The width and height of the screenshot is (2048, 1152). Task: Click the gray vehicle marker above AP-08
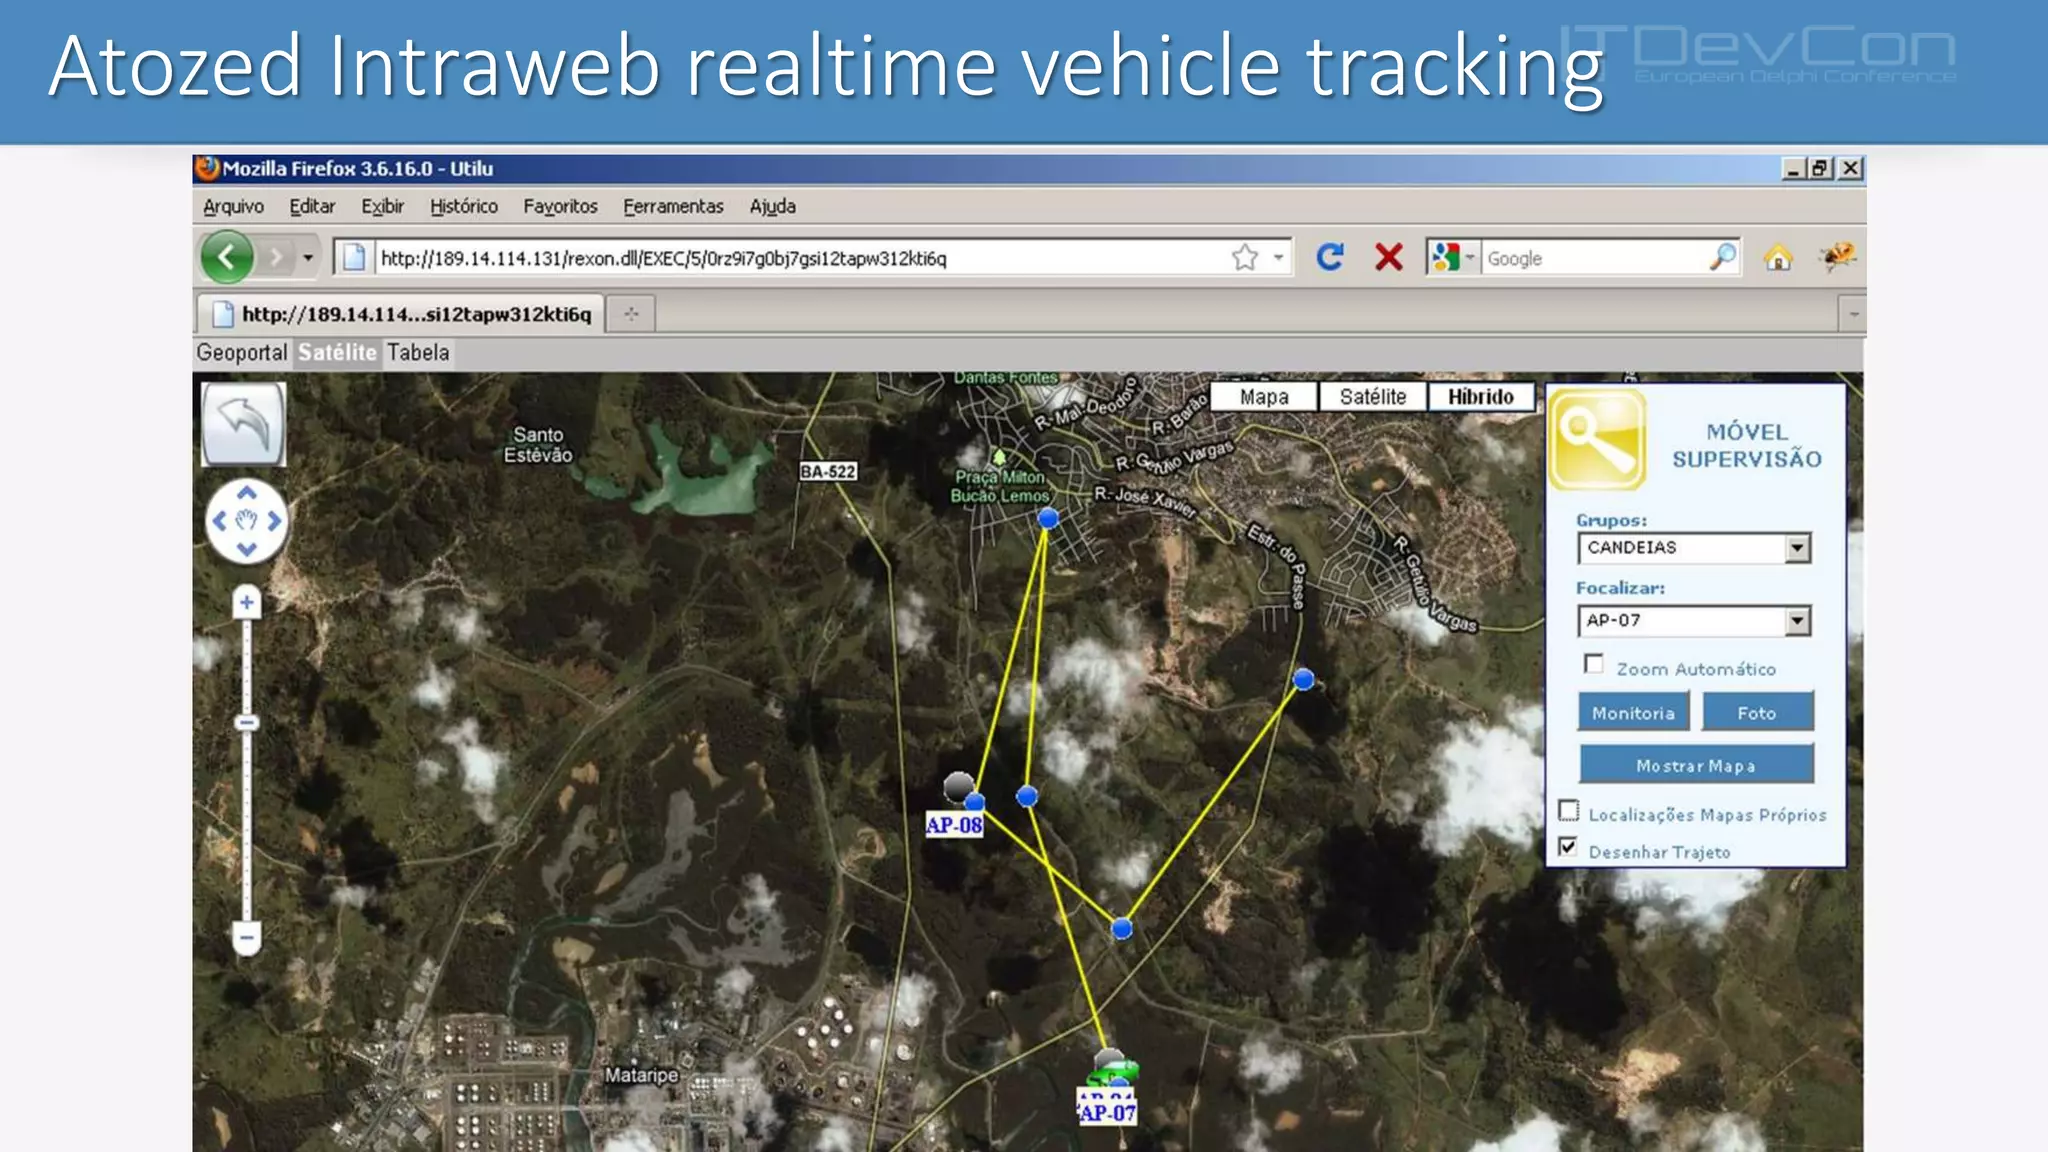click(958, 786)
